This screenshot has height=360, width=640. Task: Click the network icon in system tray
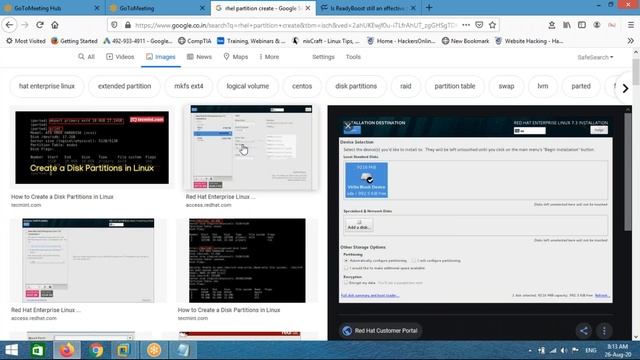(x=553, y=350)
